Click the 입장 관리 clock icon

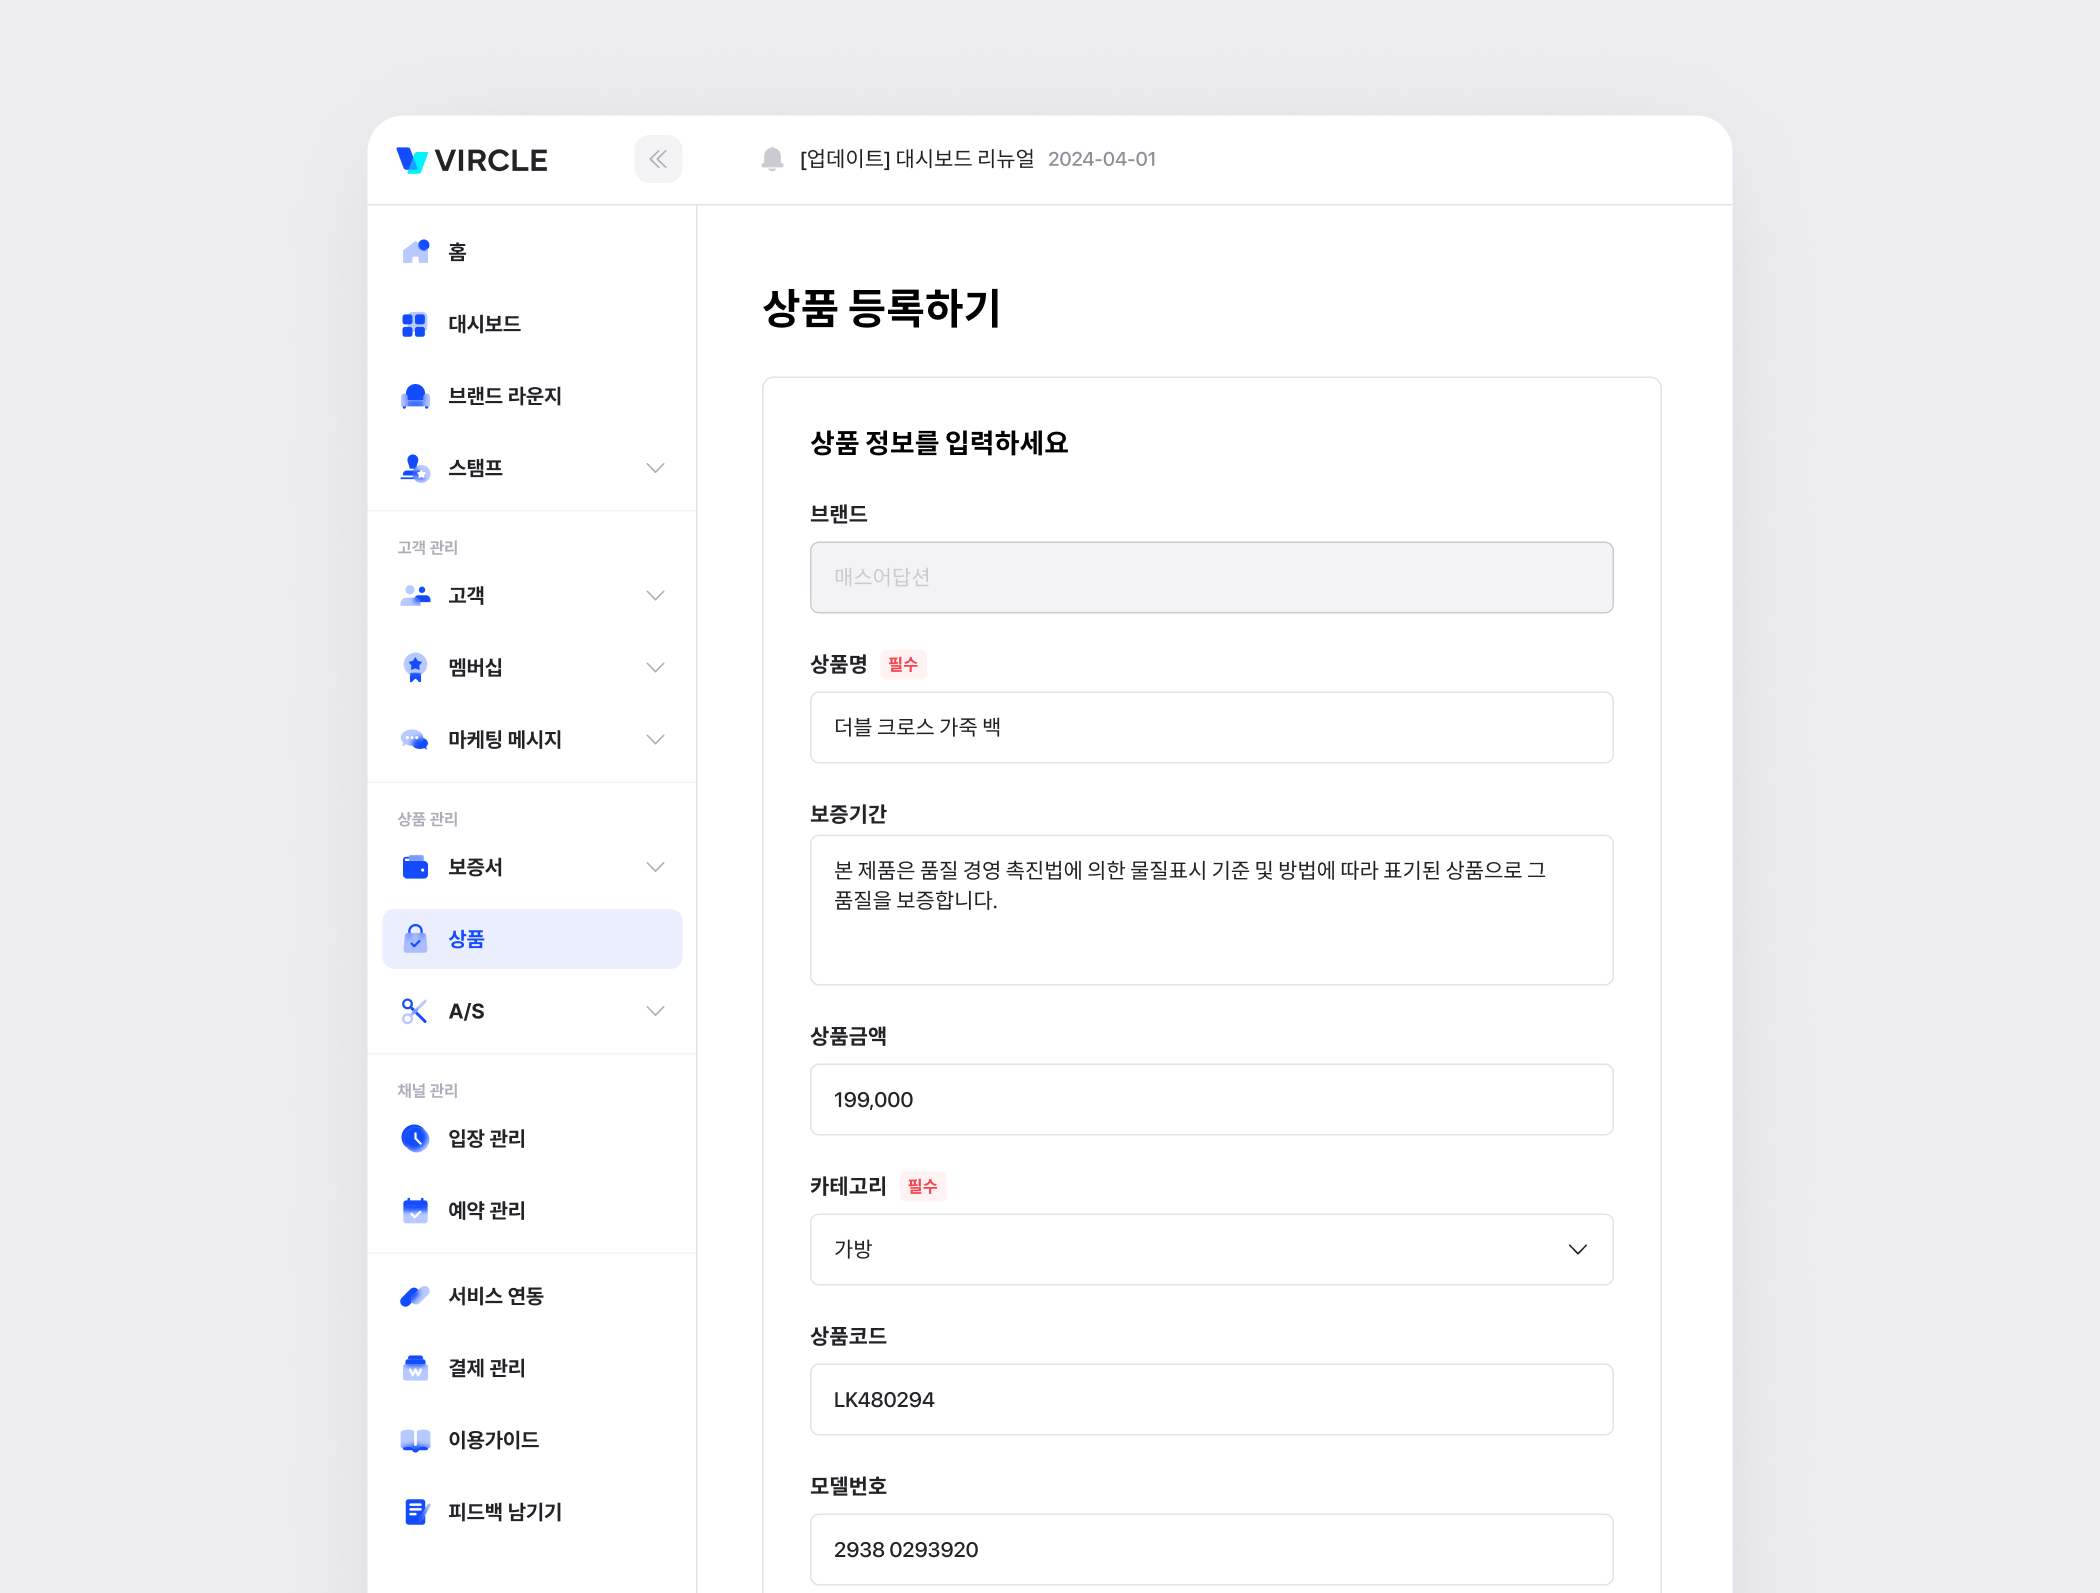click(415, 1138)
